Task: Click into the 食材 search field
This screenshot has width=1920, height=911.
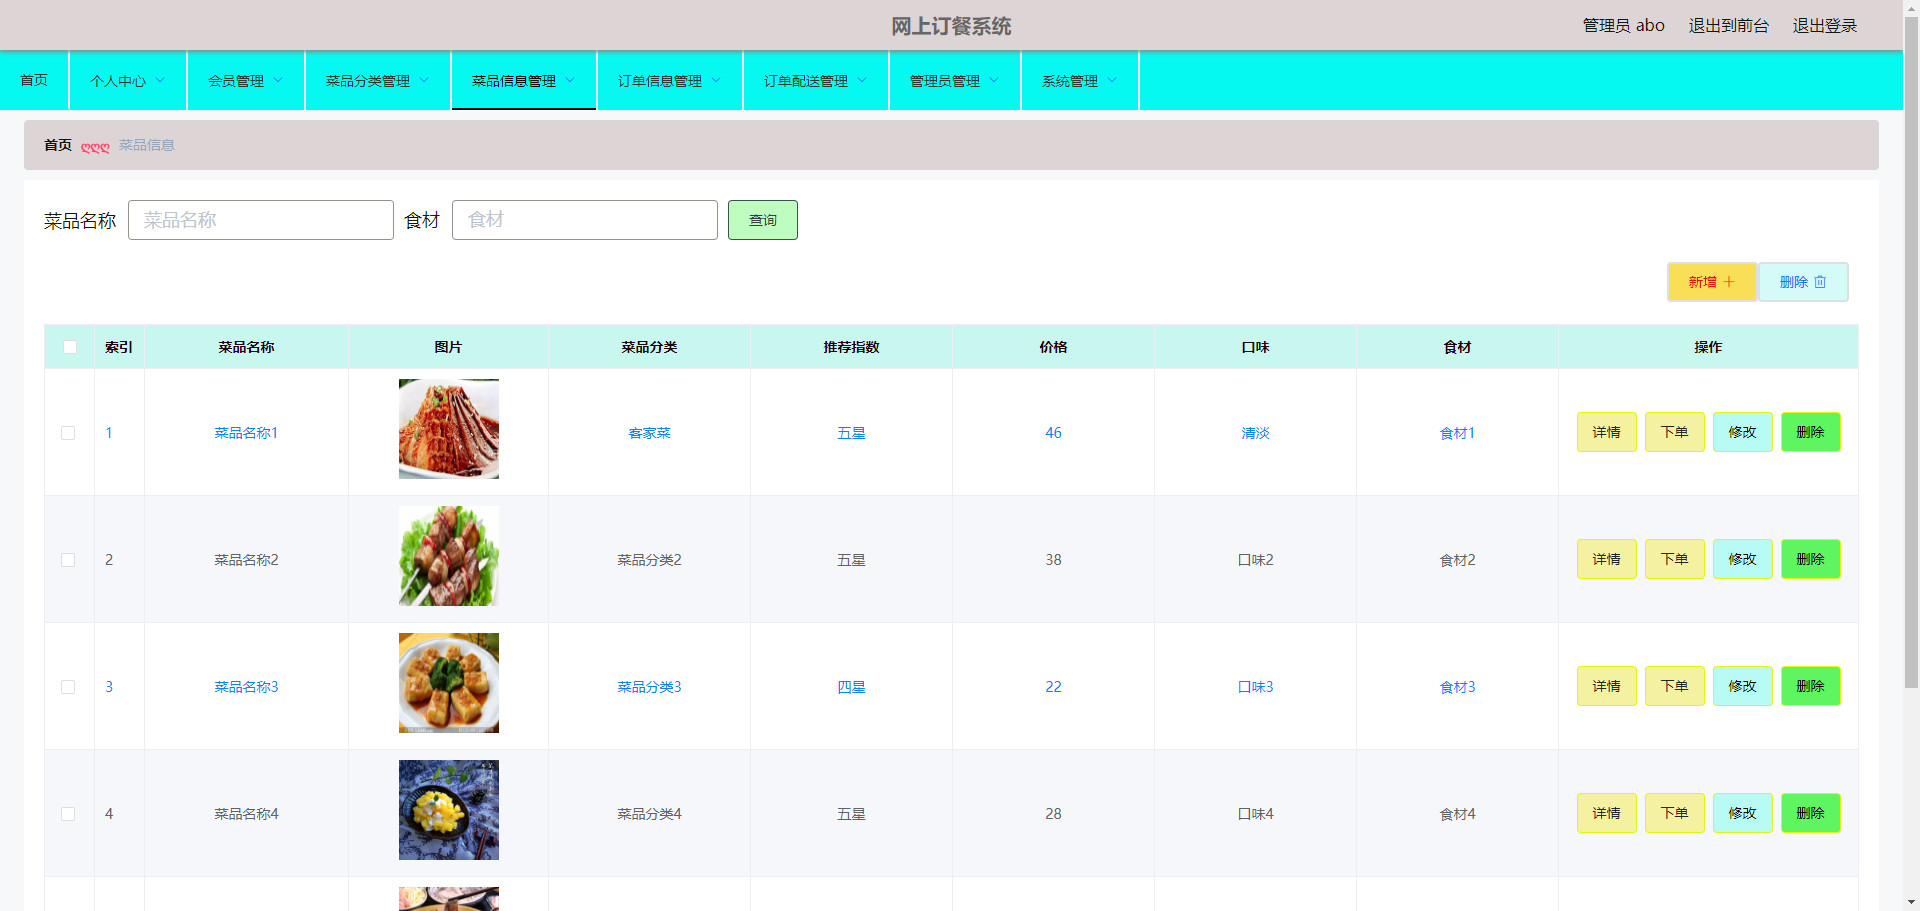Action: click(585, 220)
